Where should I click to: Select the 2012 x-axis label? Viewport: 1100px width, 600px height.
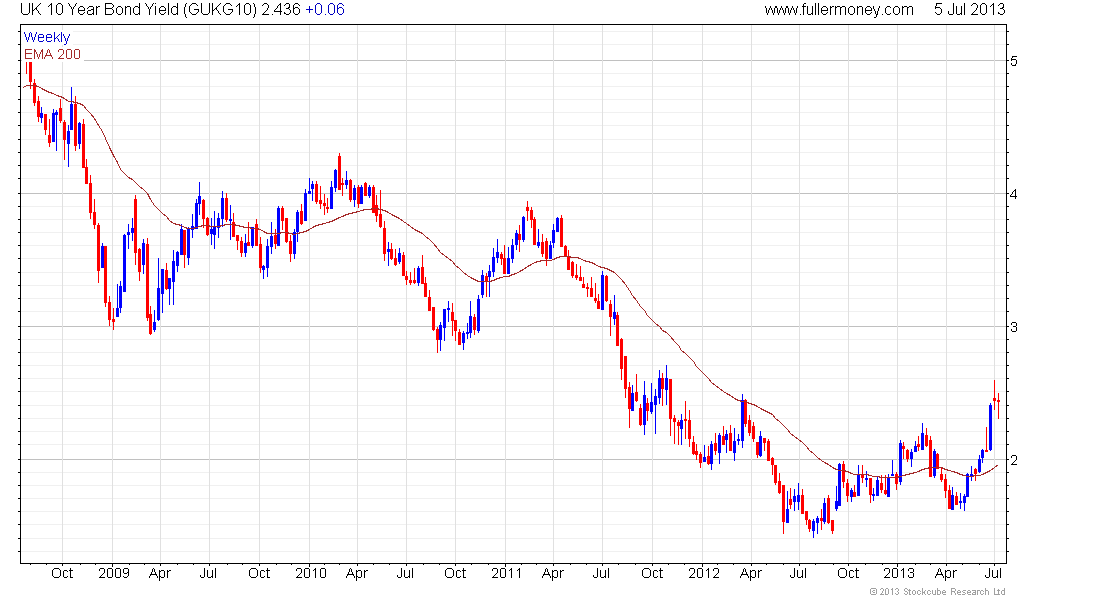704,573
